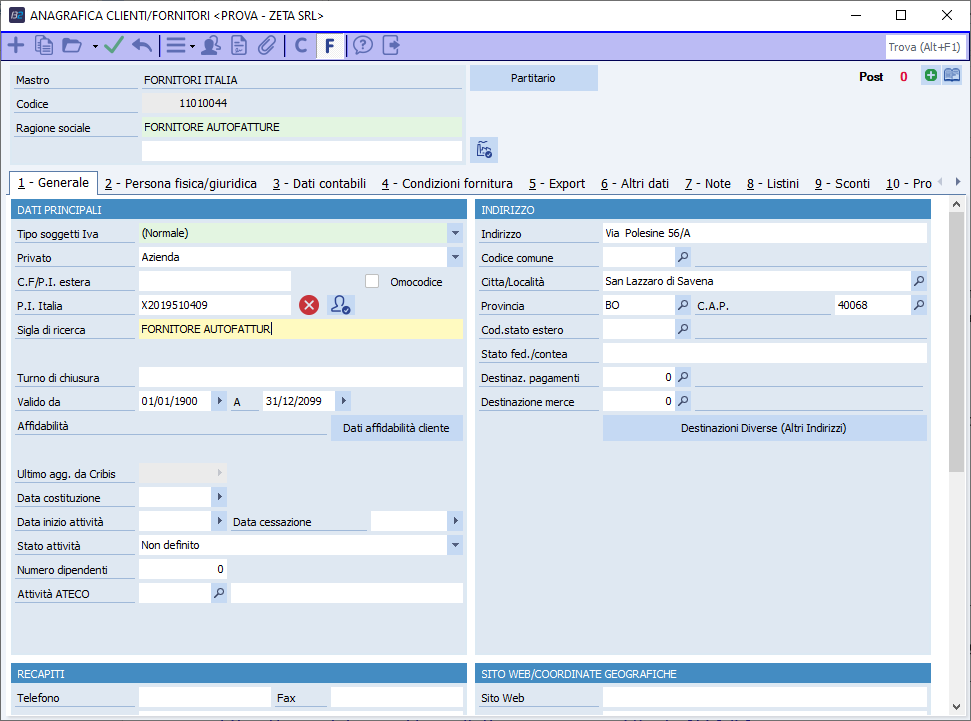Toggle the Omocodice checkbox
The height and width of the screenshot is (721, 971).
coord(372,281)
